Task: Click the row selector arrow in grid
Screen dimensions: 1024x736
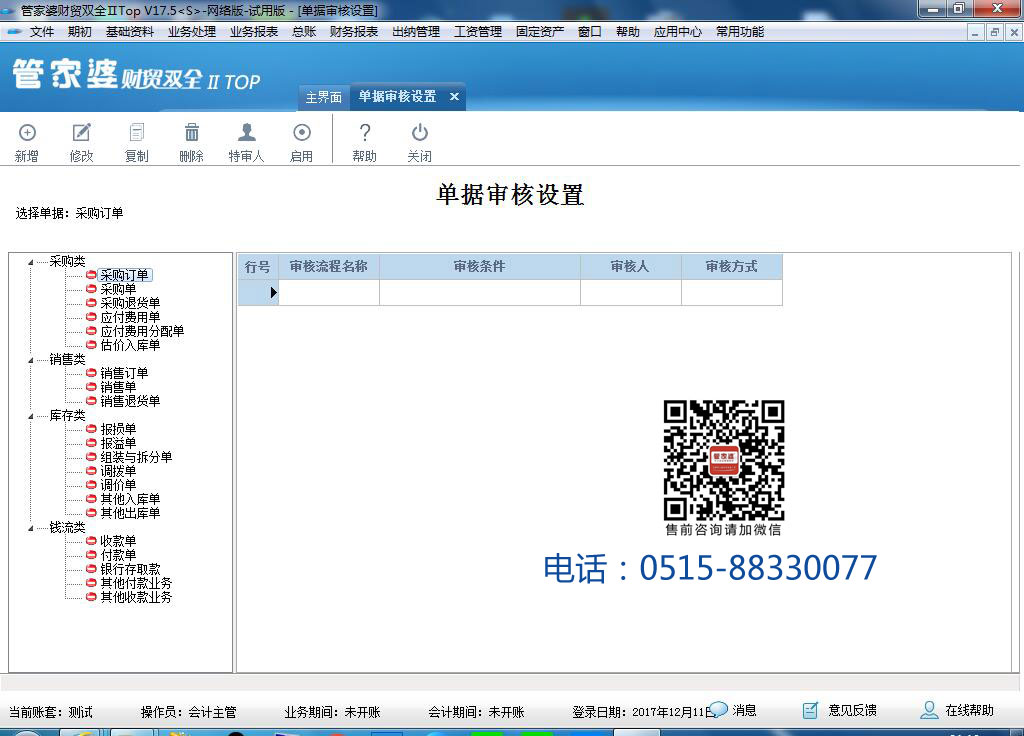Action: (274, 293)
